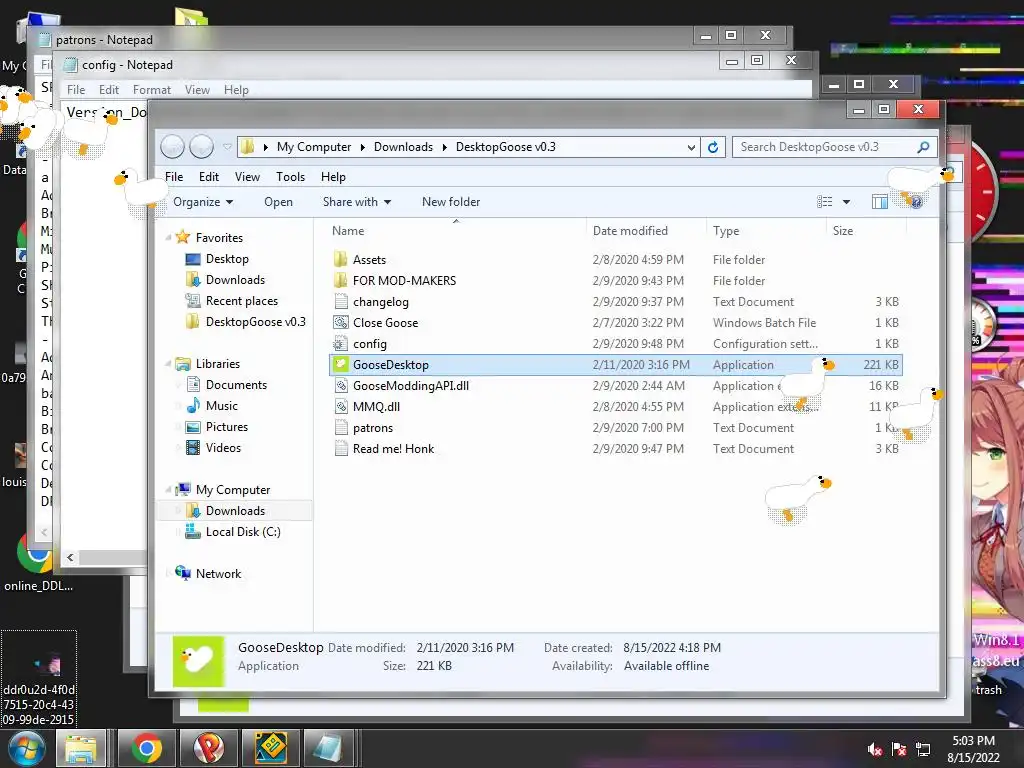Click the Action Center flag tray icon
Viewport: 1024px width, 768px height.
point(899,750)
